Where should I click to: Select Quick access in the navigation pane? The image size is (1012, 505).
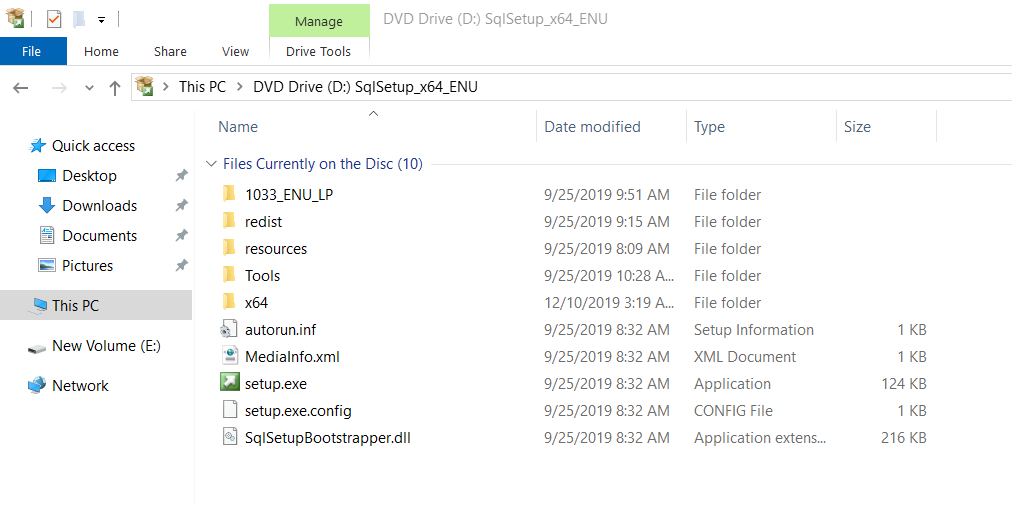(x=93, y=146)
